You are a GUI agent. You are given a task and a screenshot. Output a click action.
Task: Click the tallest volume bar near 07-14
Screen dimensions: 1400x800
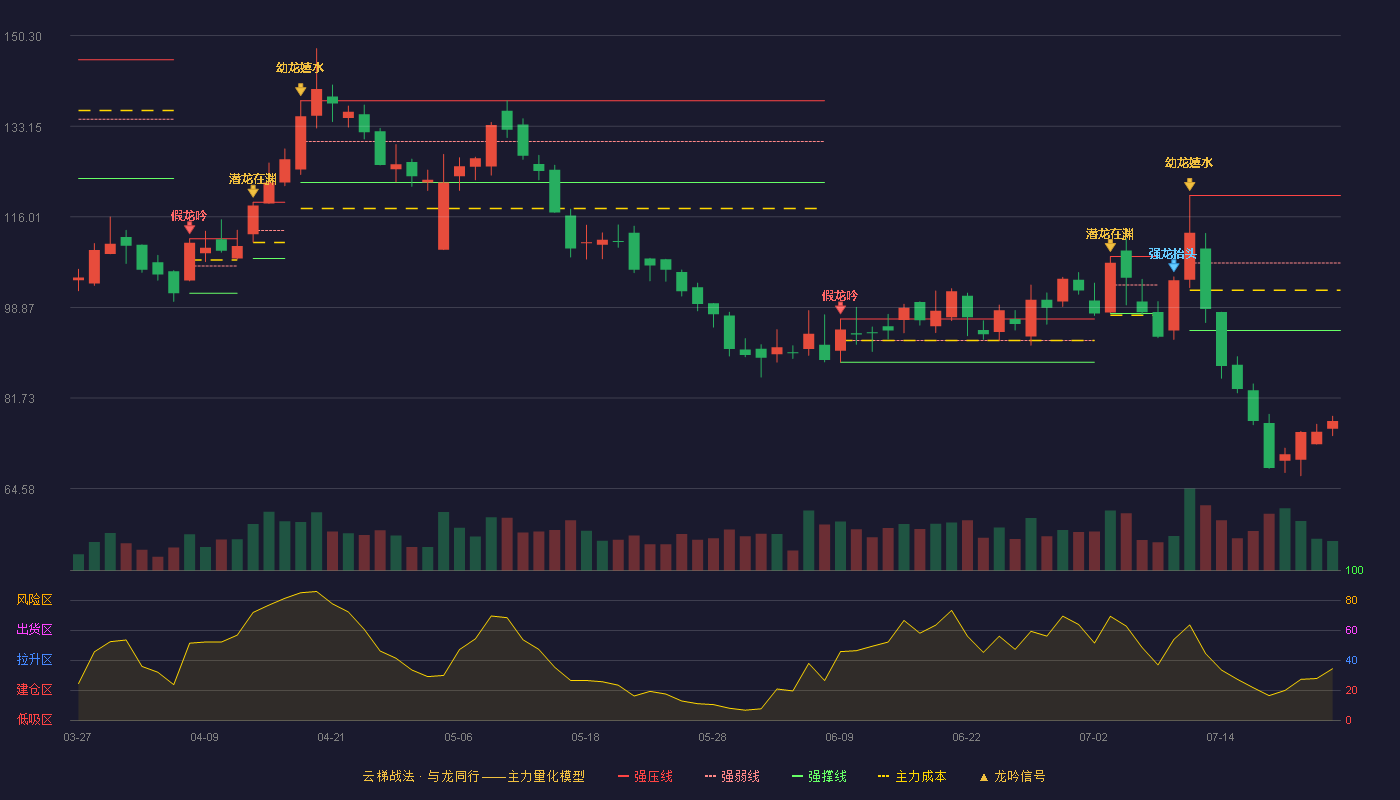(1189, 529)
